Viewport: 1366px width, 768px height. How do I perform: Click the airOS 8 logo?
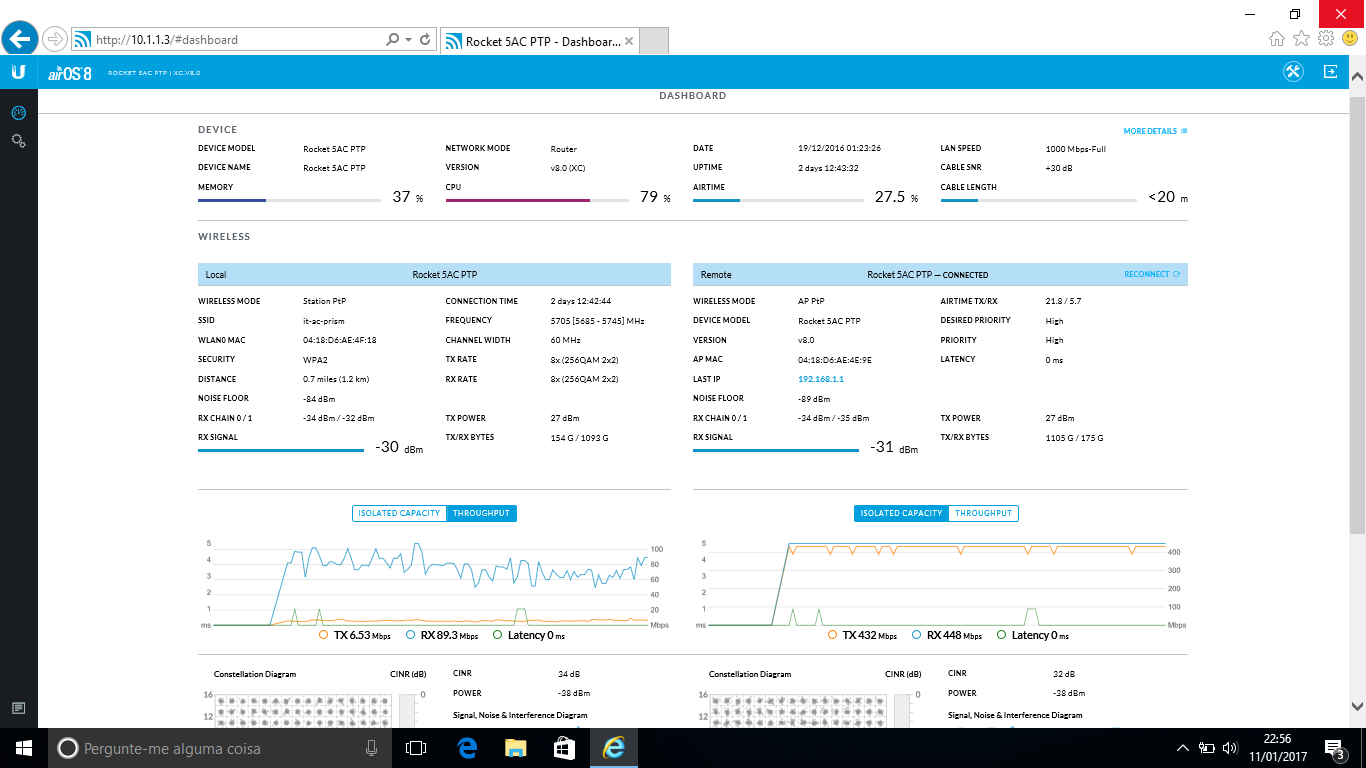pos(70,73)
